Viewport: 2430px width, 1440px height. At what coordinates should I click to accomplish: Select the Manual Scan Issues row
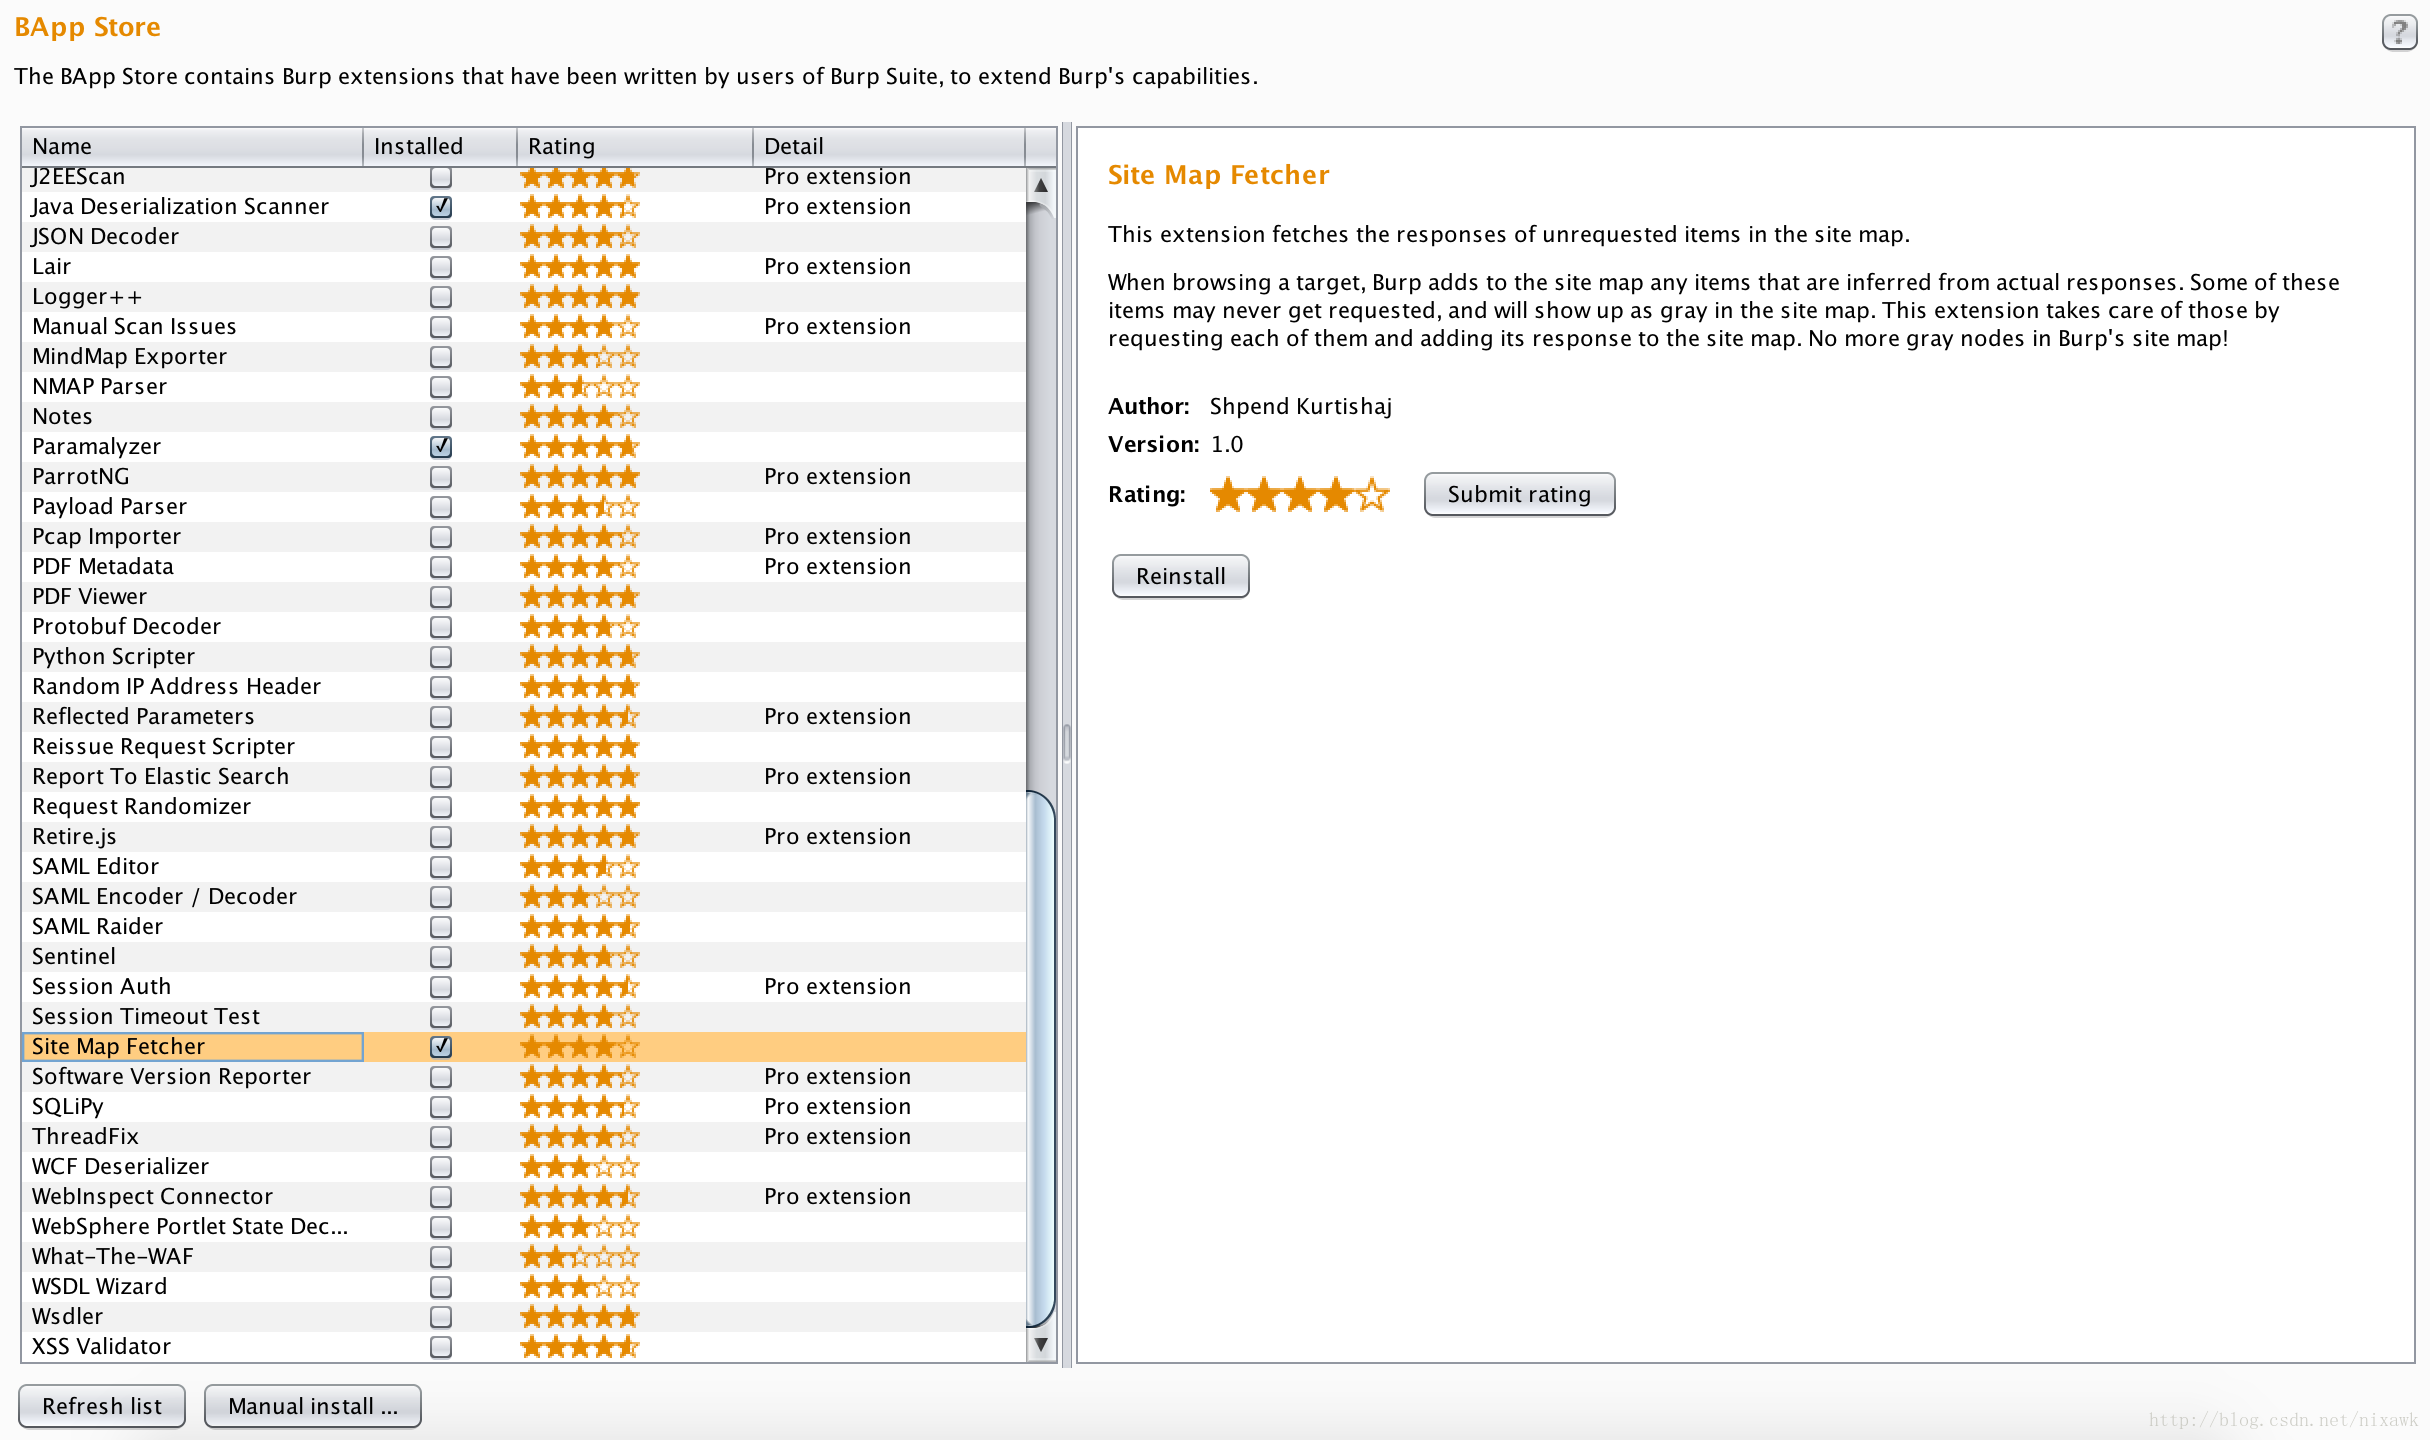pos(524,327)
